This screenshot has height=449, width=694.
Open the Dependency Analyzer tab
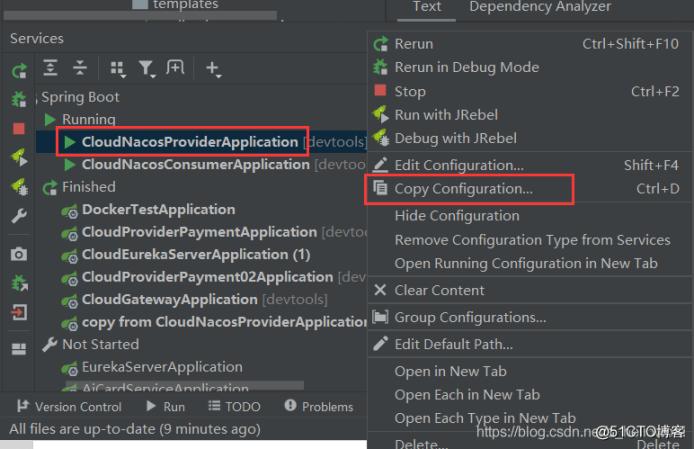[x=540, y=7]
